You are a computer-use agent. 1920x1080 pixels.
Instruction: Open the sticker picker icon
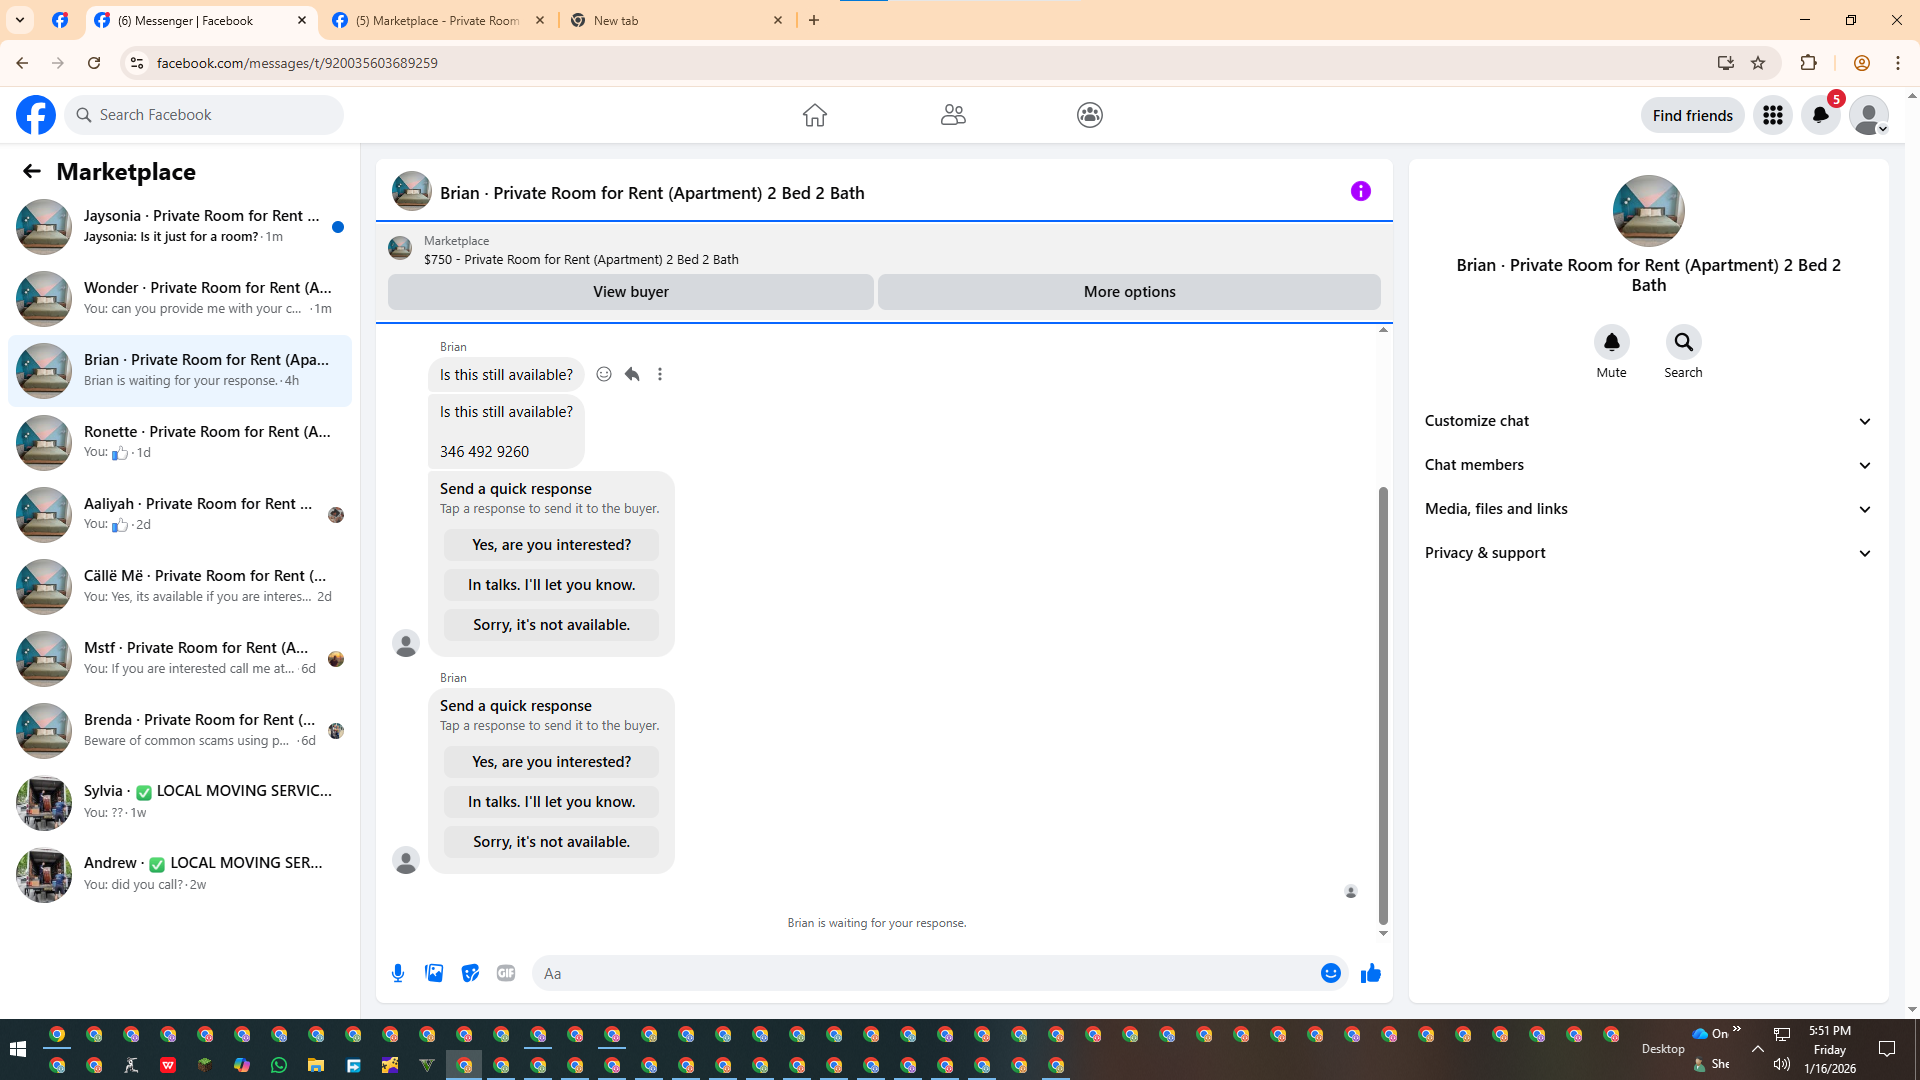click(x=470, y=973)
